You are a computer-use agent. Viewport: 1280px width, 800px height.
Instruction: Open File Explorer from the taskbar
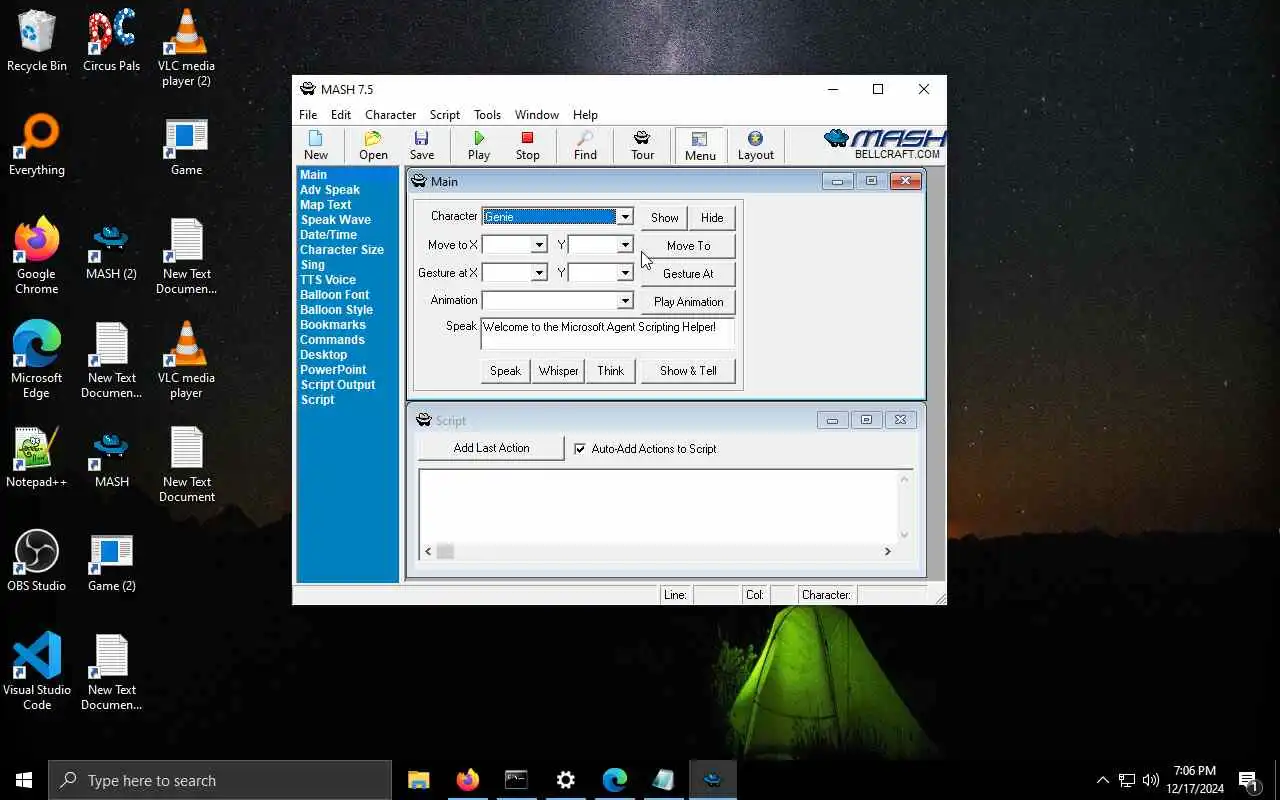419,780
